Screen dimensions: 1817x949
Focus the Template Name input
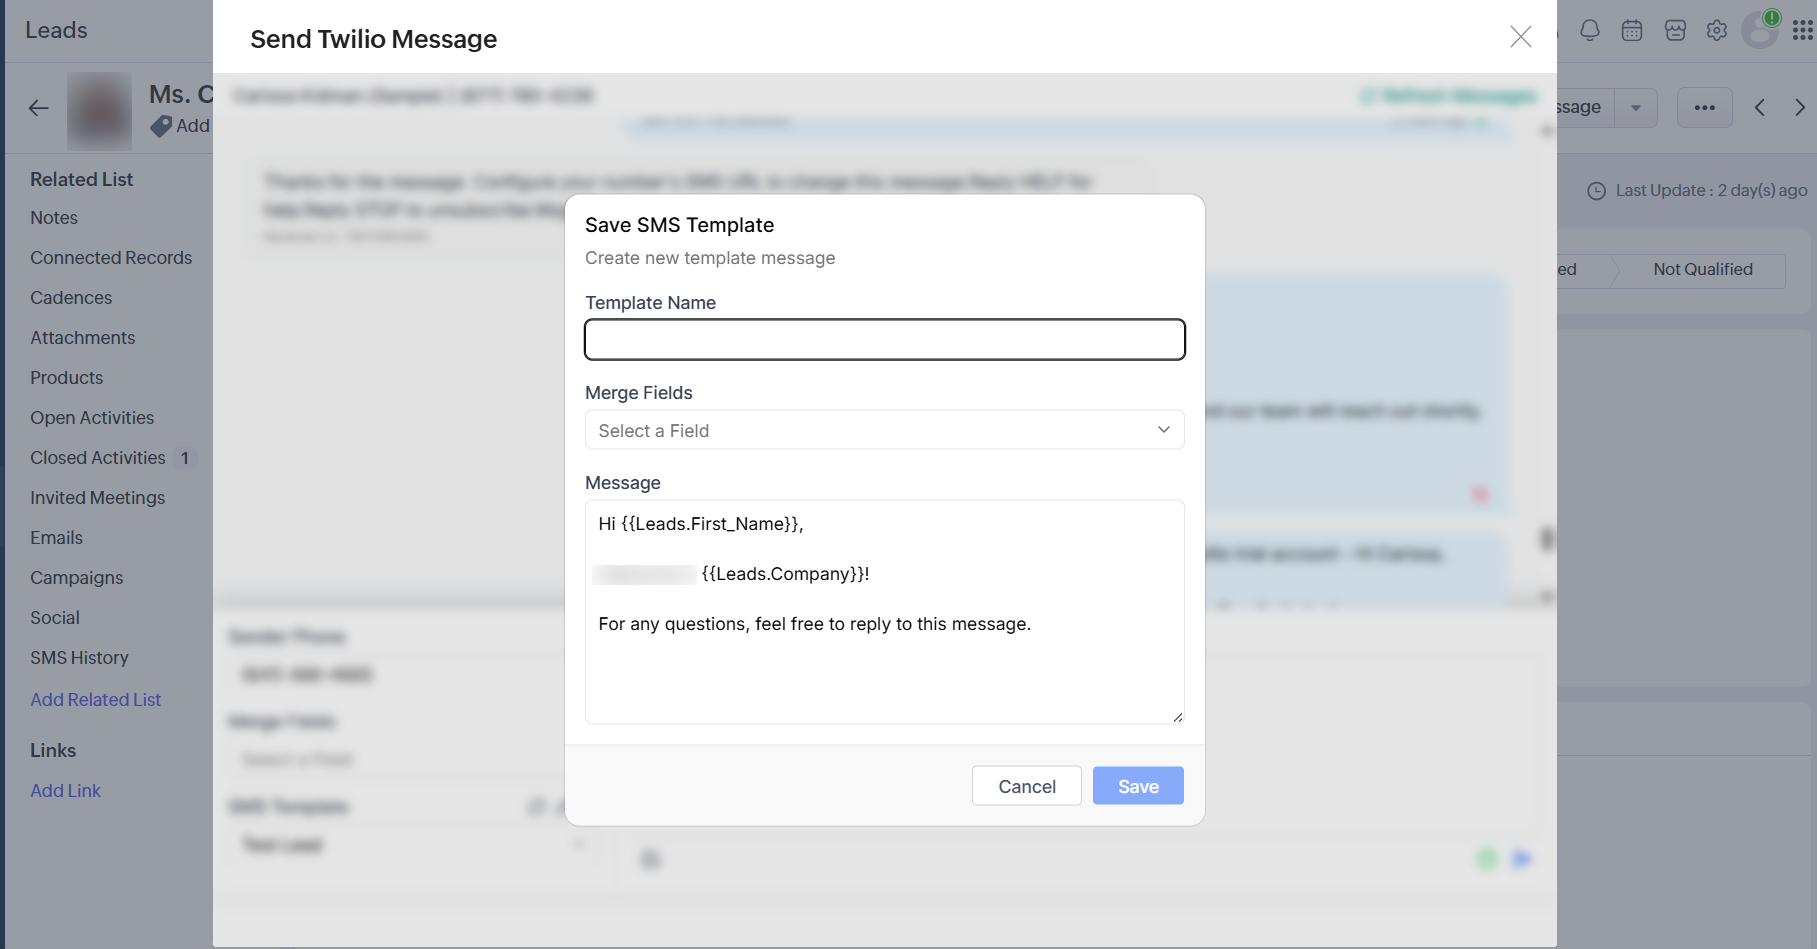[x=885, y=340]
